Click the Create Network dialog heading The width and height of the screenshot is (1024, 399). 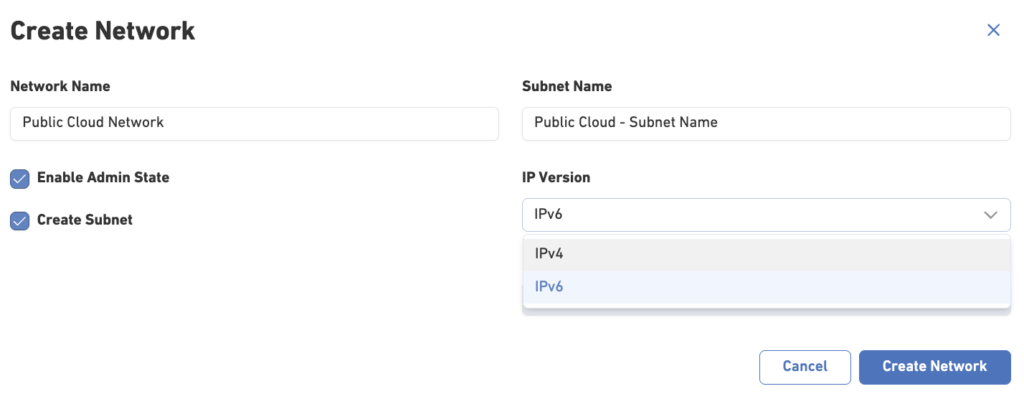click(x=103, y=31)
